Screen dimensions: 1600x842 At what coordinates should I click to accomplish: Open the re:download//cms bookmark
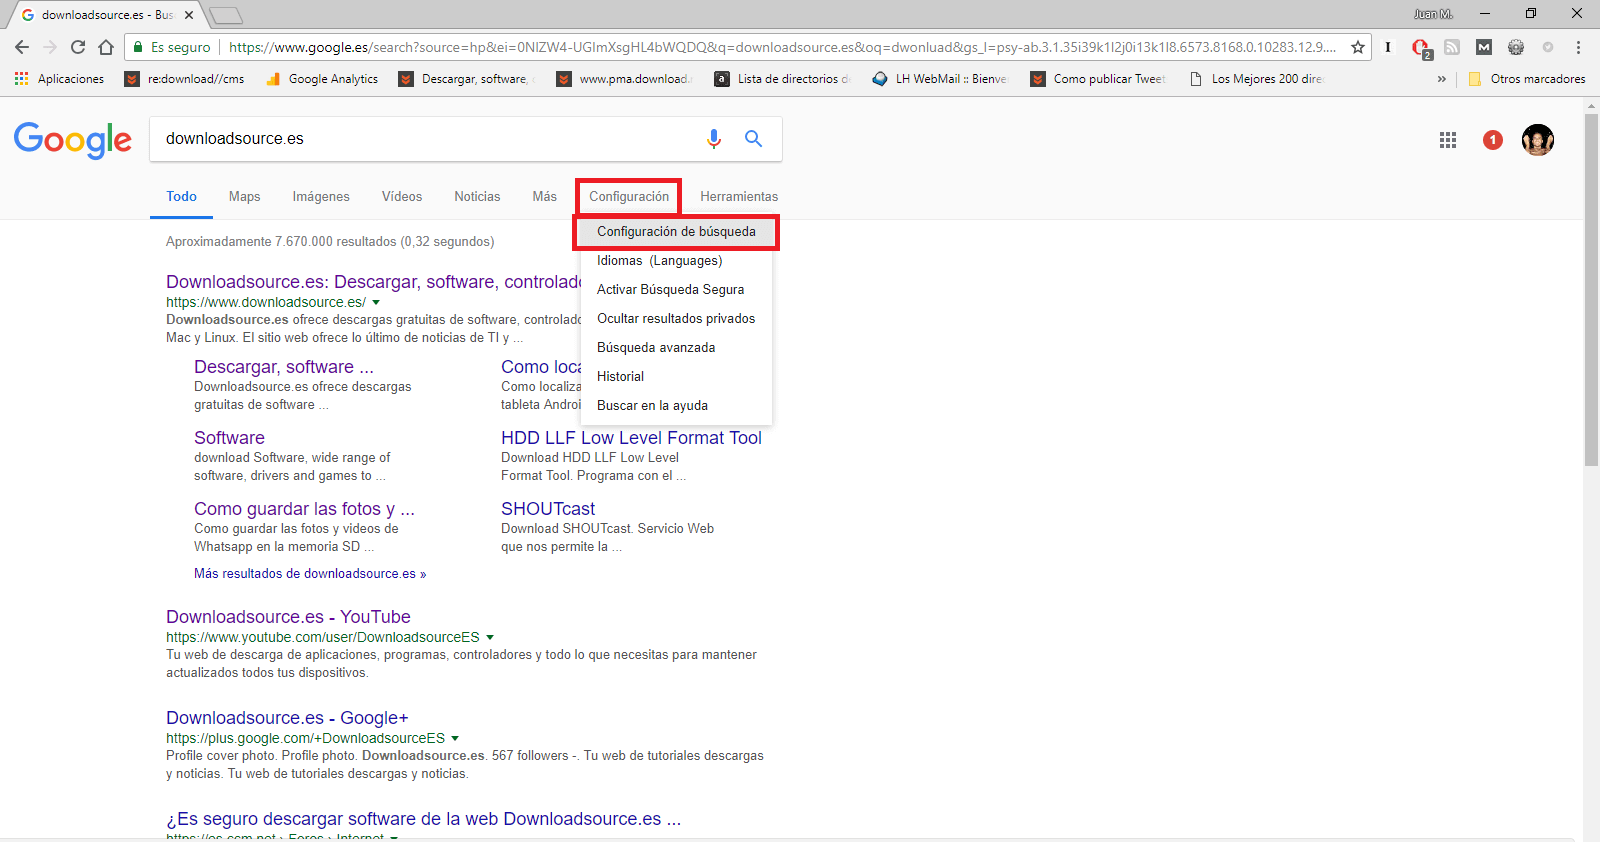(x=185, y=79)
